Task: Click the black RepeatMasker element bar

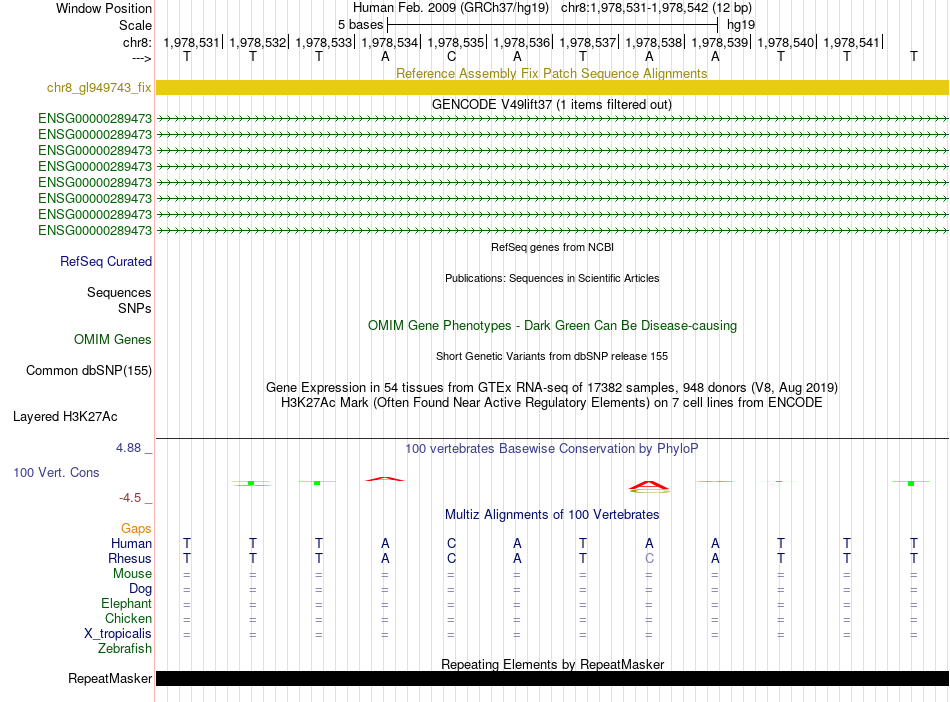Action: point(552,678)
